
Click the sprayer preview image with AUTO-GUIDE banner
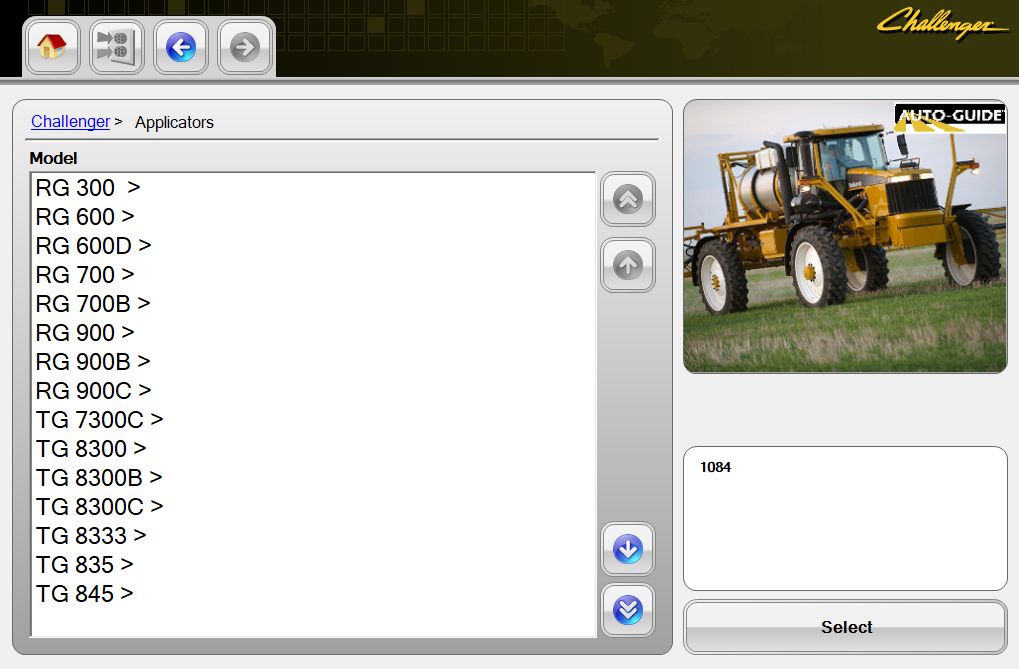(x=844, y=236)
